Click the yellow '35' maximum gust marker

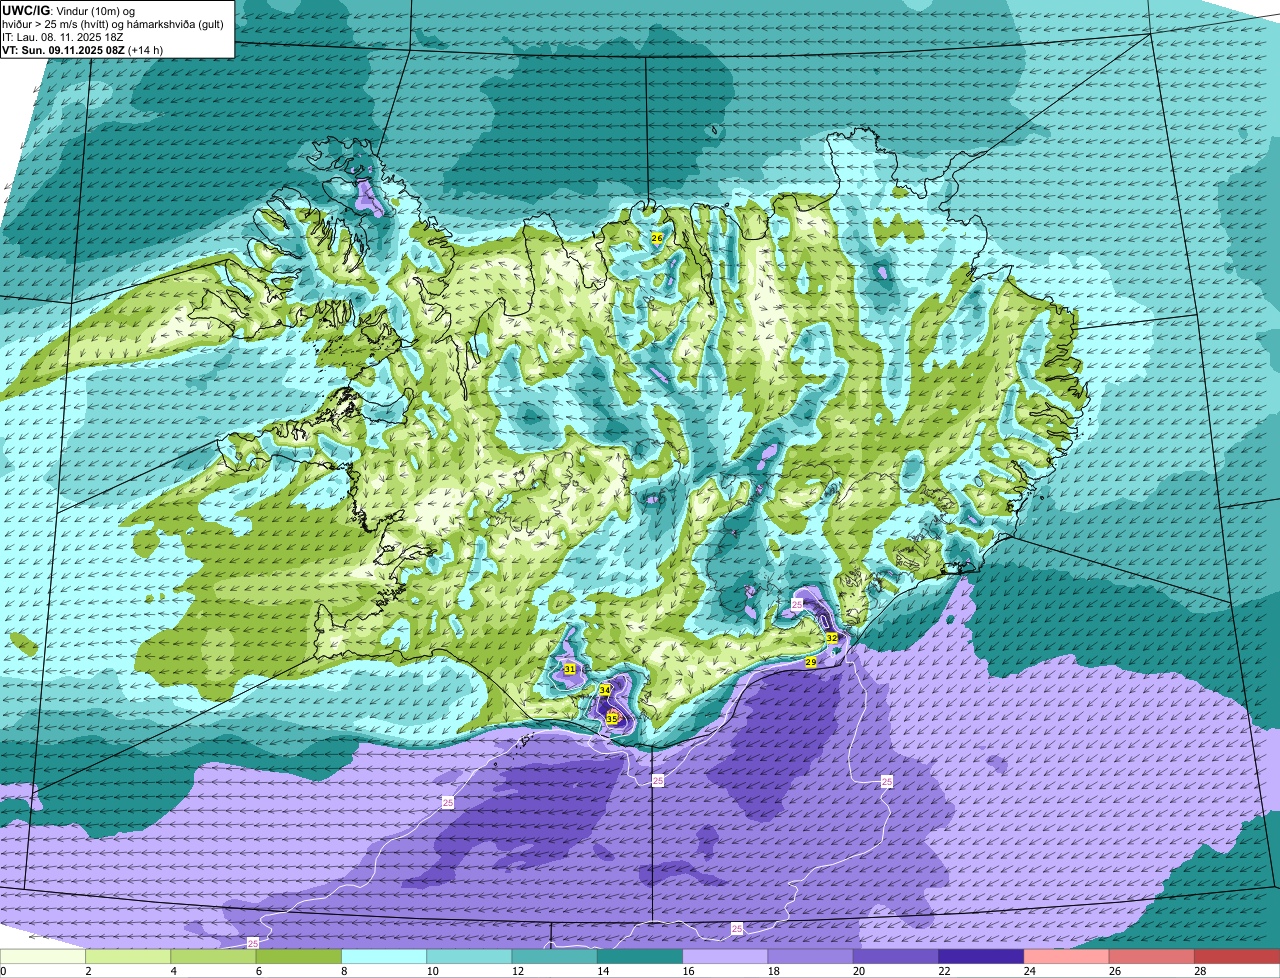(x=612, y=718)
